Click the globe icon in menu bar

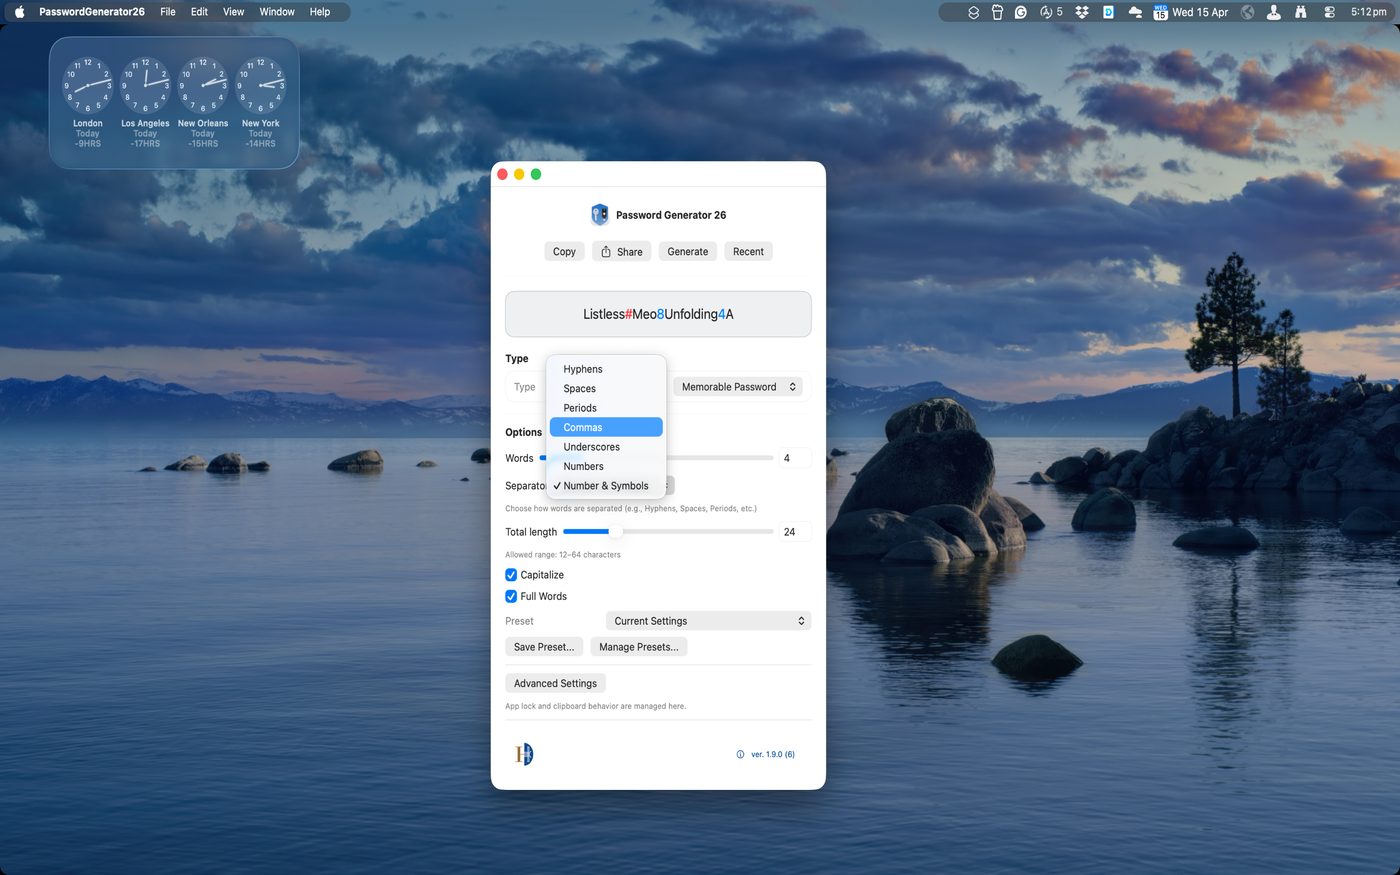1248,12
